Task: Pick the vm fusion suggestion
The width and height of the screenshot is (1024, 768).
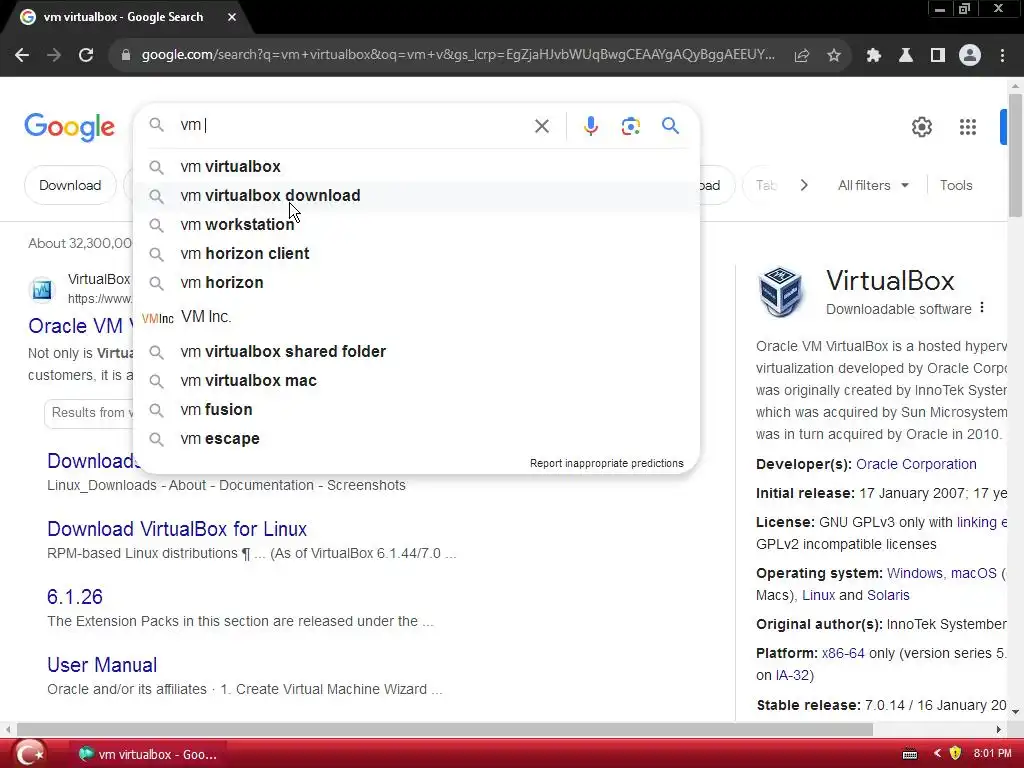Action: (416, 409)
